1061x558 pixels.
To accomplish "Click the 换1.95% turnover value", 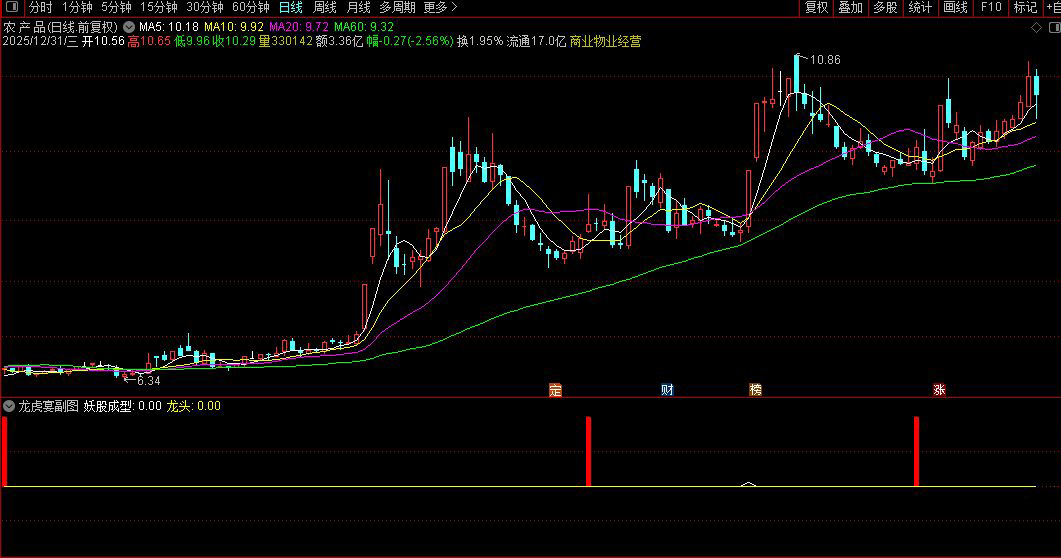I will (x=480, y=41).
